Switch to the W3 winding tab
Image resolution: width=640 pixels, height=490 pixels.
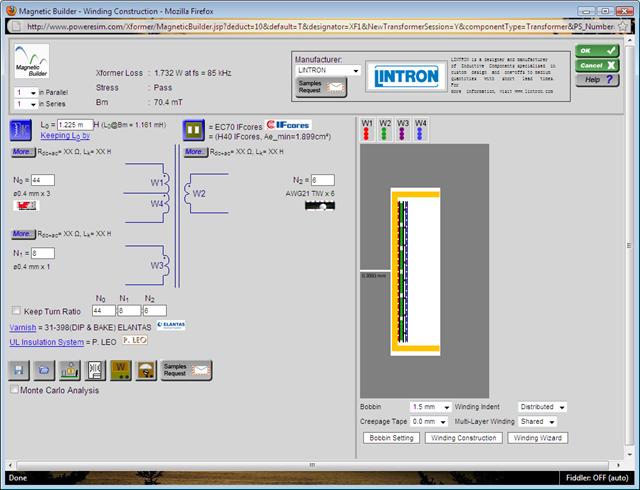[x=403, y=129]
